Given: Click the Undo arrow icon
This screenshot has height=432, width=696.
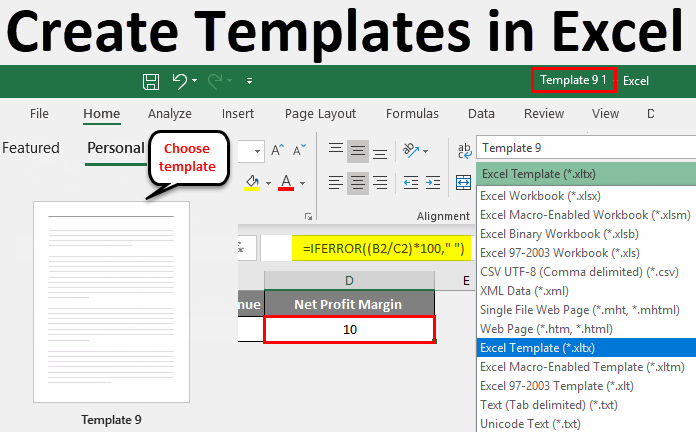Looking at the screenshot, I should tap(180, 81).
